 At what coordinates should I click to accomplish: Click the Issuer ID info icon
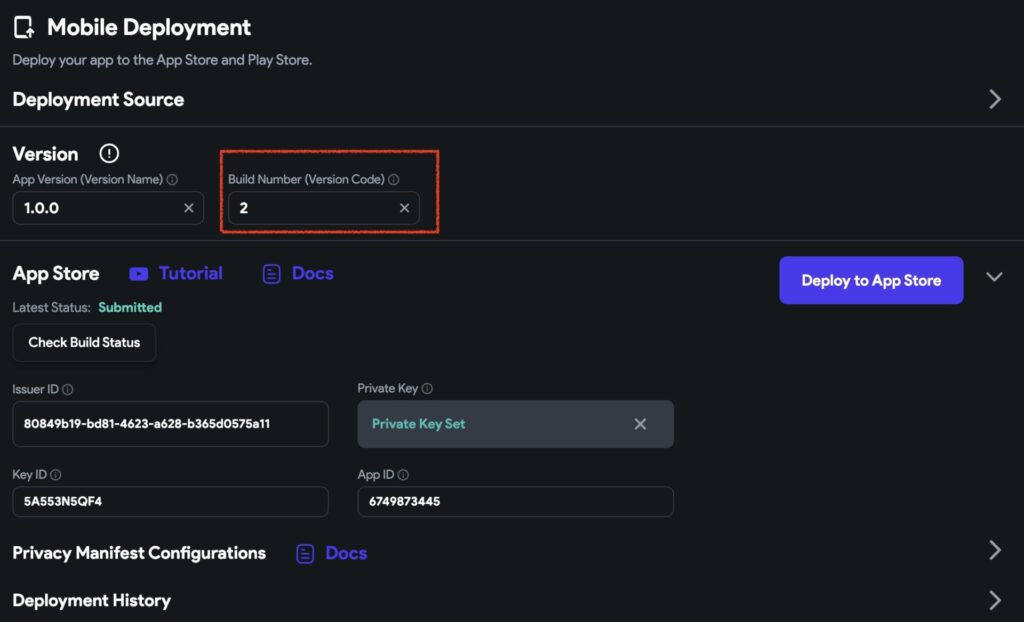point(67,389)
